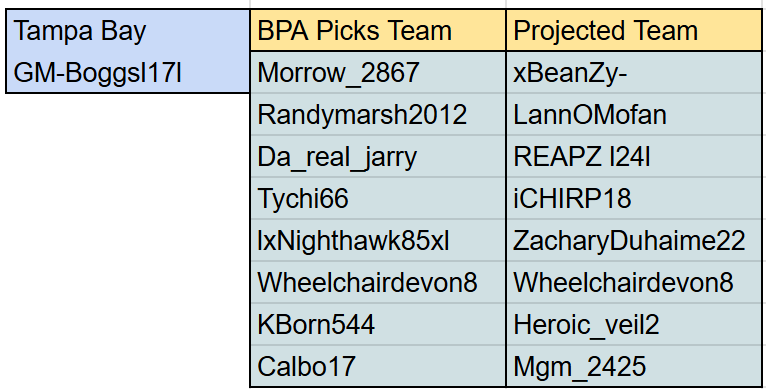Click the IxNighthawk85xI cell
Image resolution: width=766 pixels, height=389 pixels.
tap(378, 240)
